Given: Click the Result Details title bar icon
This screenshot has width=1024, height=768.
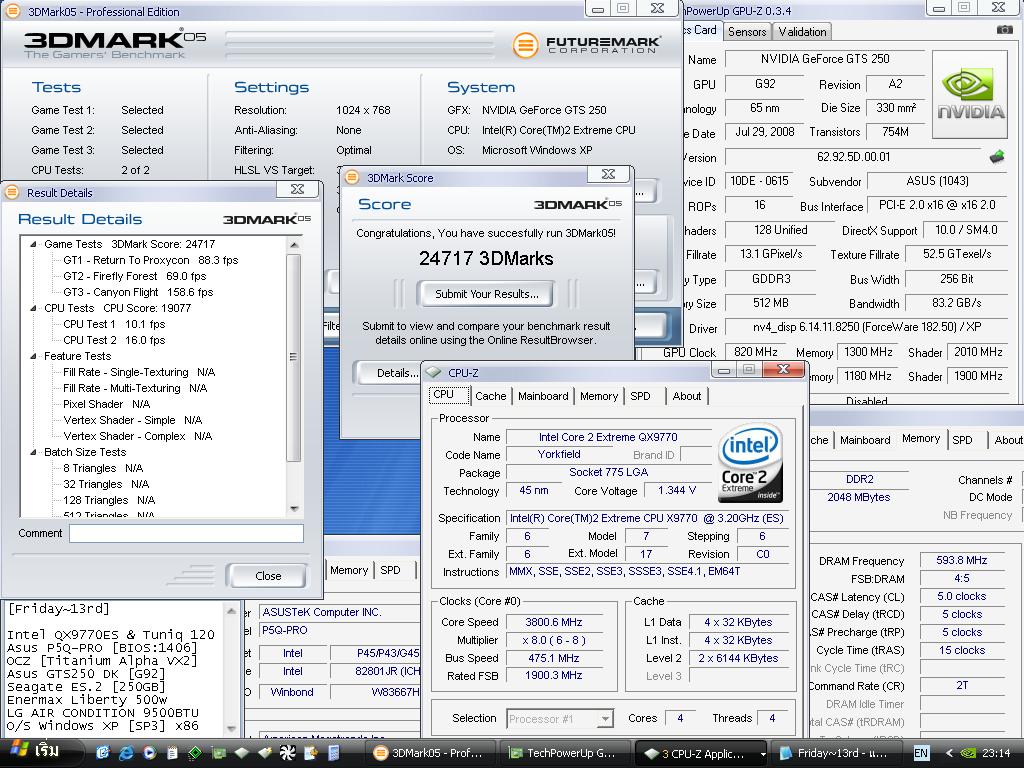Looking at the screenshot, I should (12, 192).
